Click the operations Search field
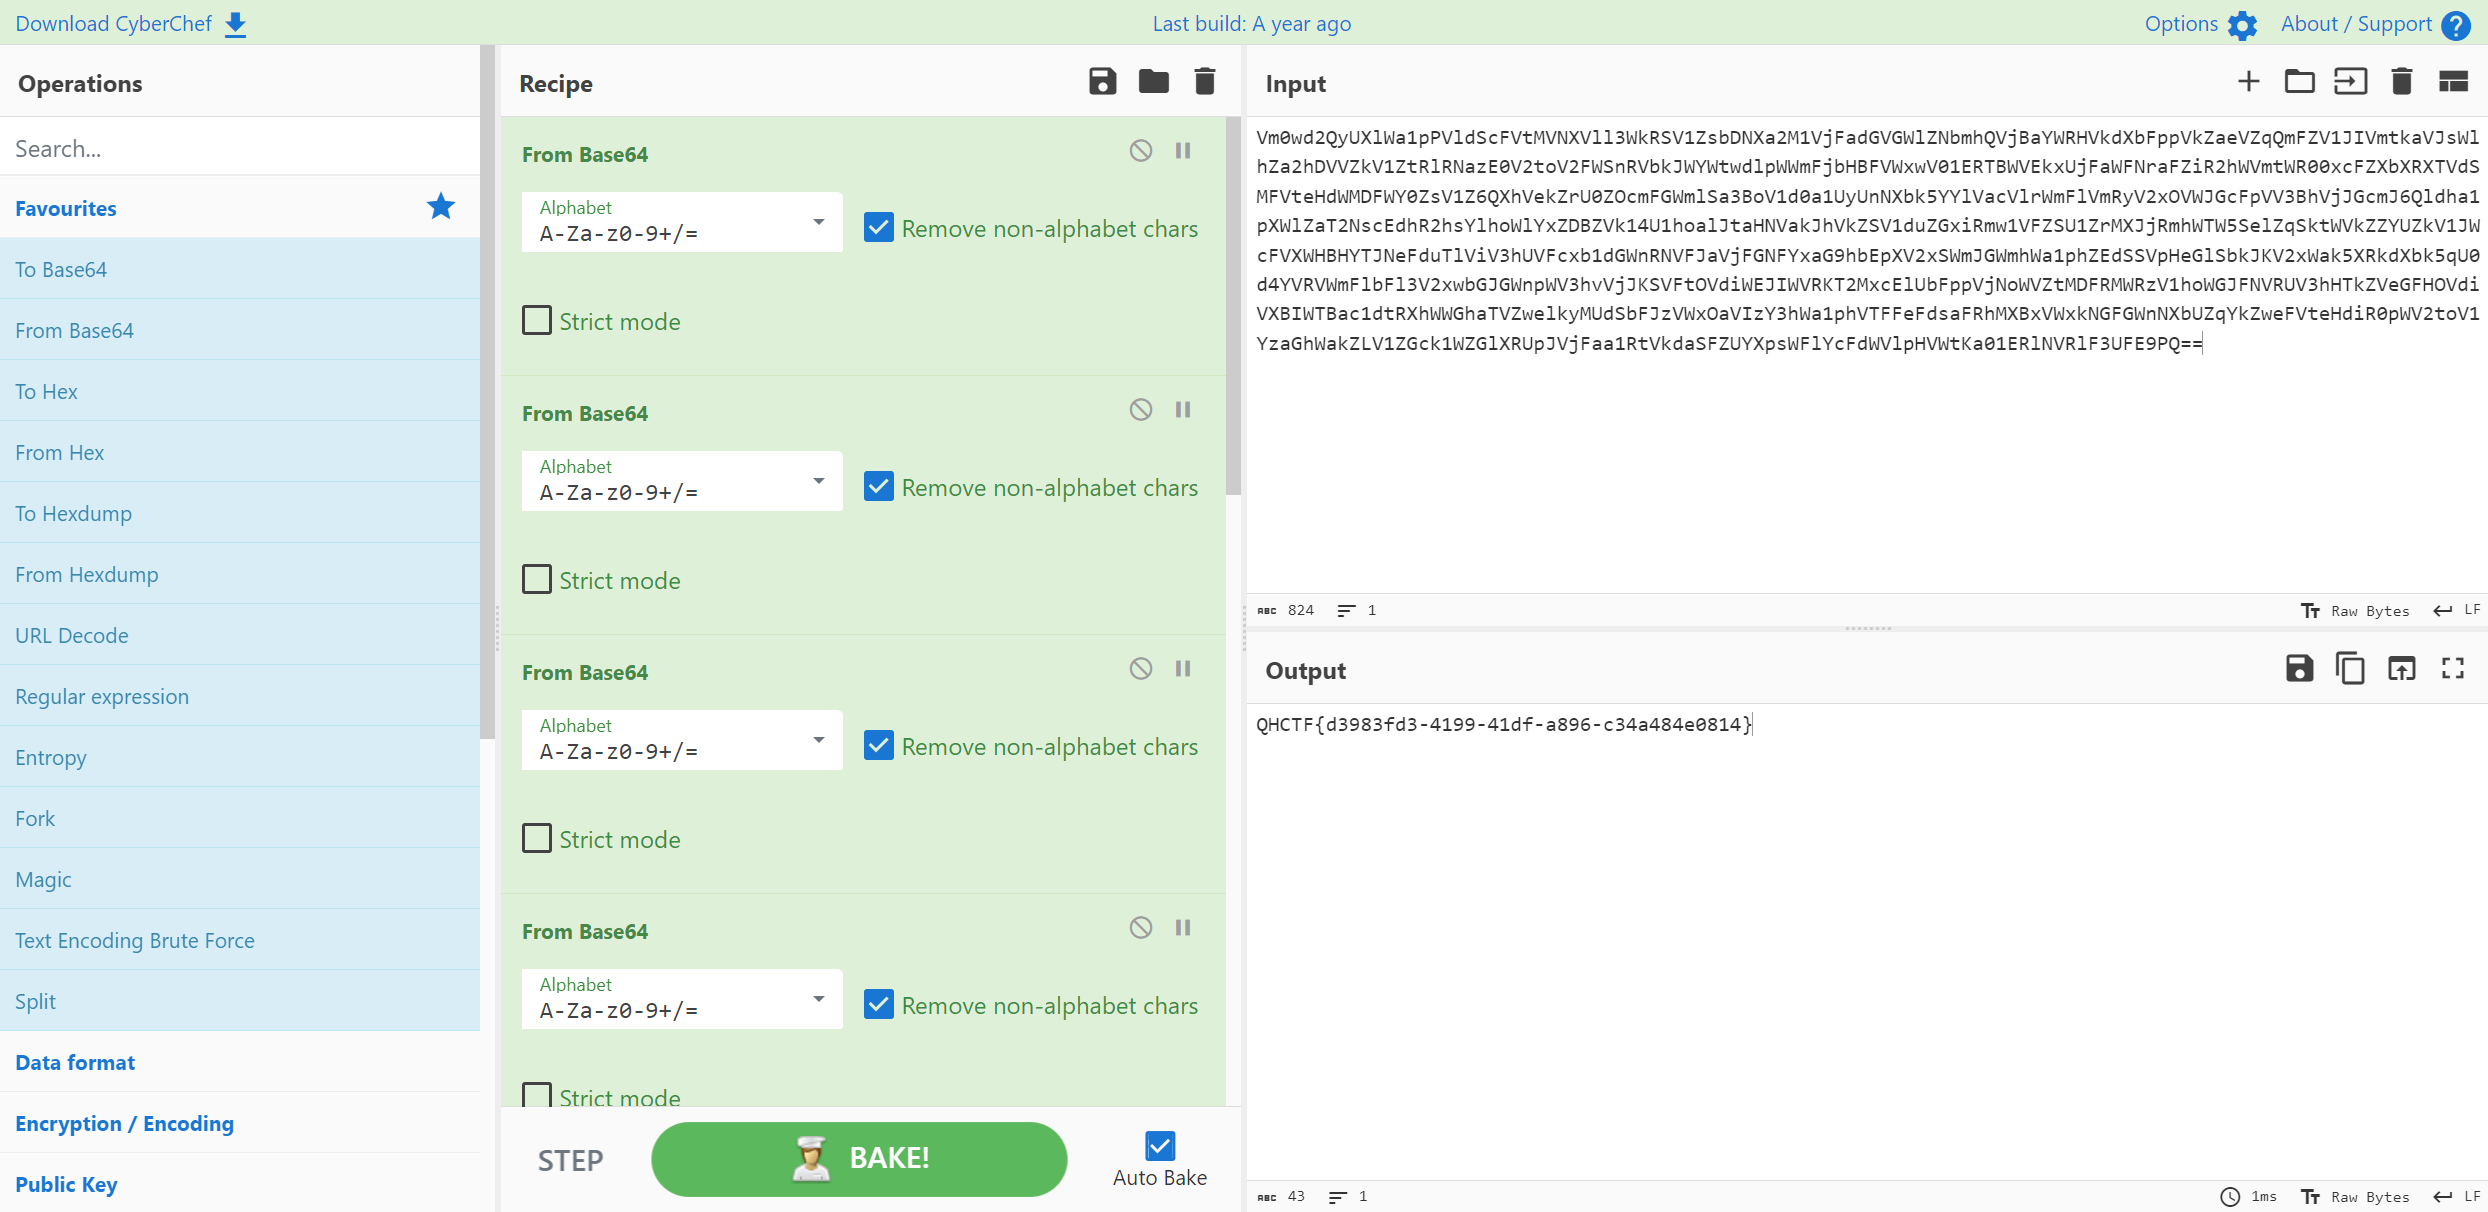This screenshot has width=2488, height=1212. (240, 149)
